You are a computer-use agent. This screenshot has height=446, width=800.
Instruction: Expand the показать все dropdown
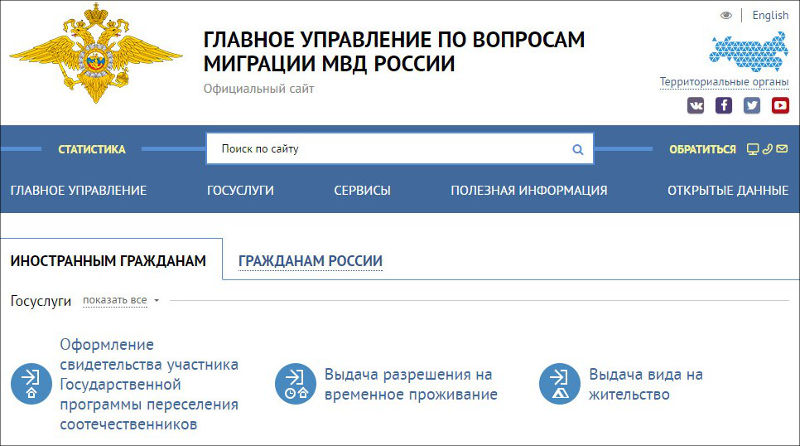point(115,300)
